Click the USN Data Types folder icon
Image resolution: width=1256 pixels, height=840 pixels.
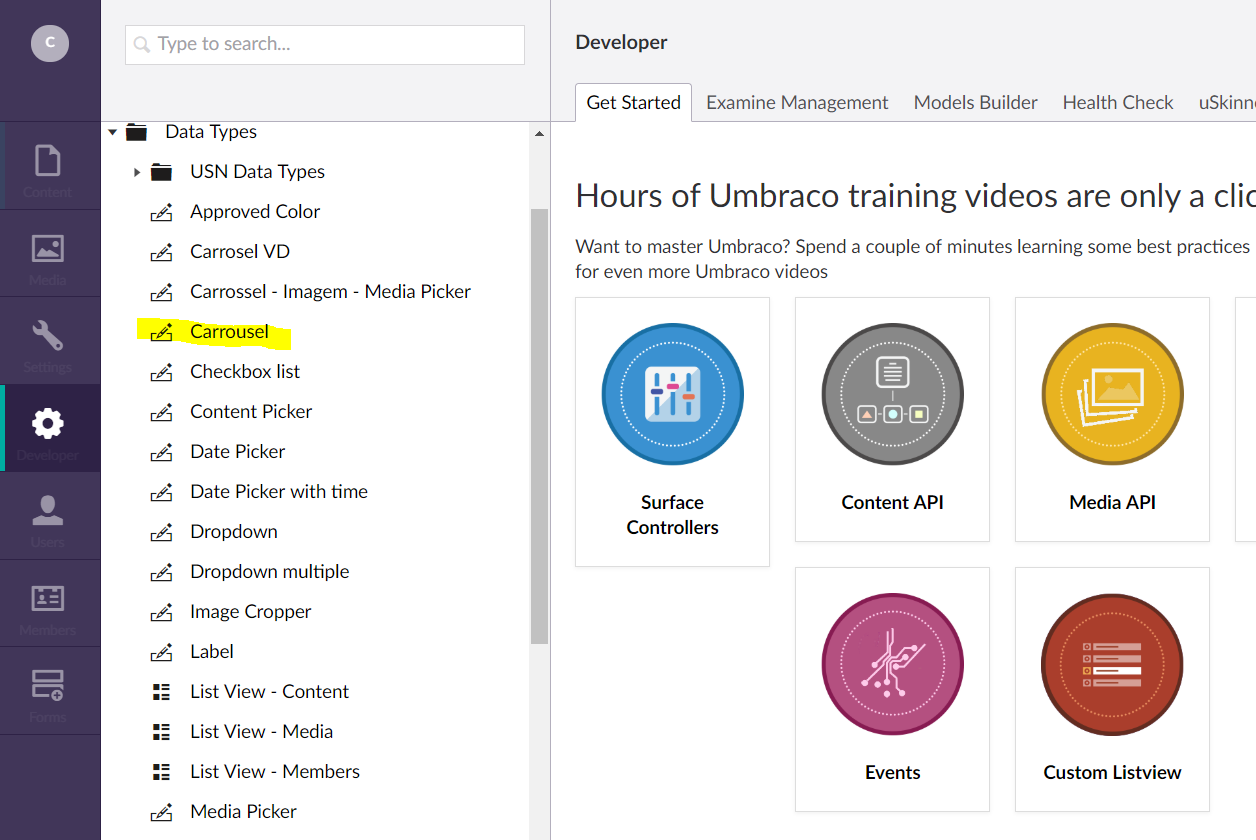pyautogui.click(x=161, y=172)
